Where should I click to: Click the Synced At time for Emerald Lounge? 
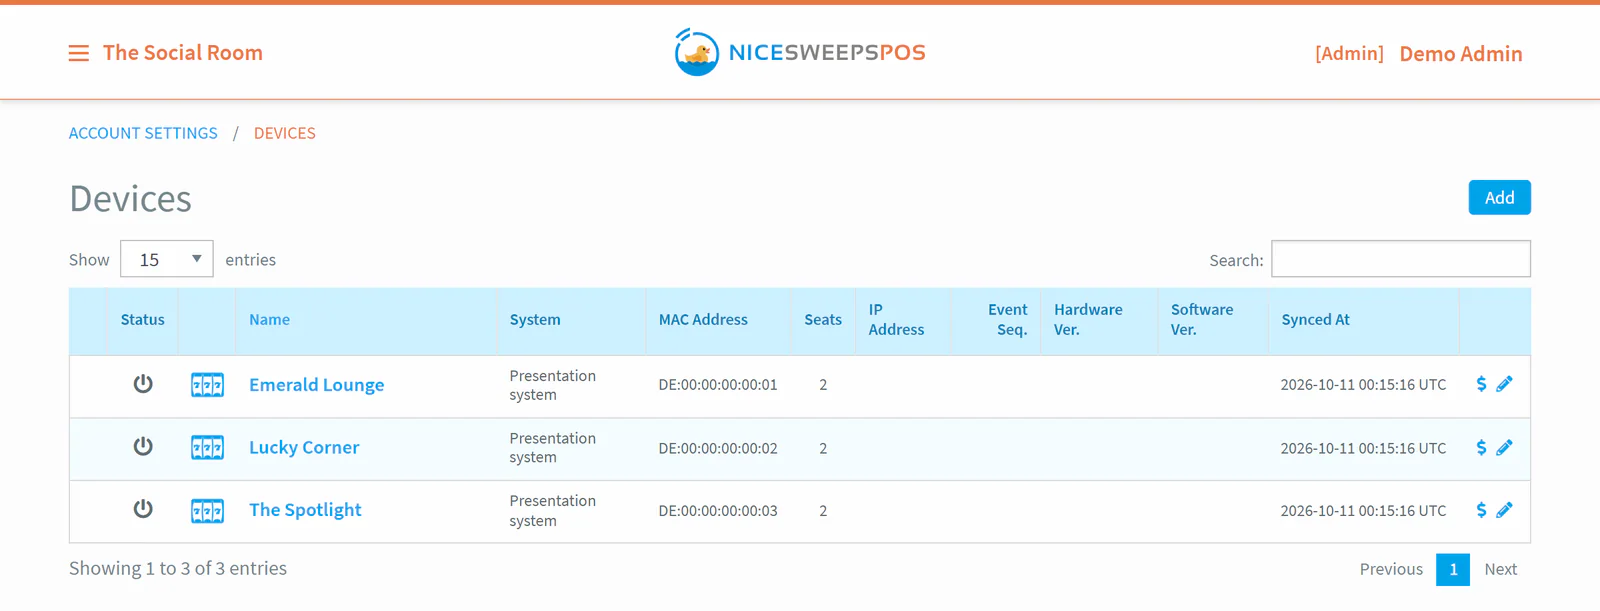coord(1363,385)
